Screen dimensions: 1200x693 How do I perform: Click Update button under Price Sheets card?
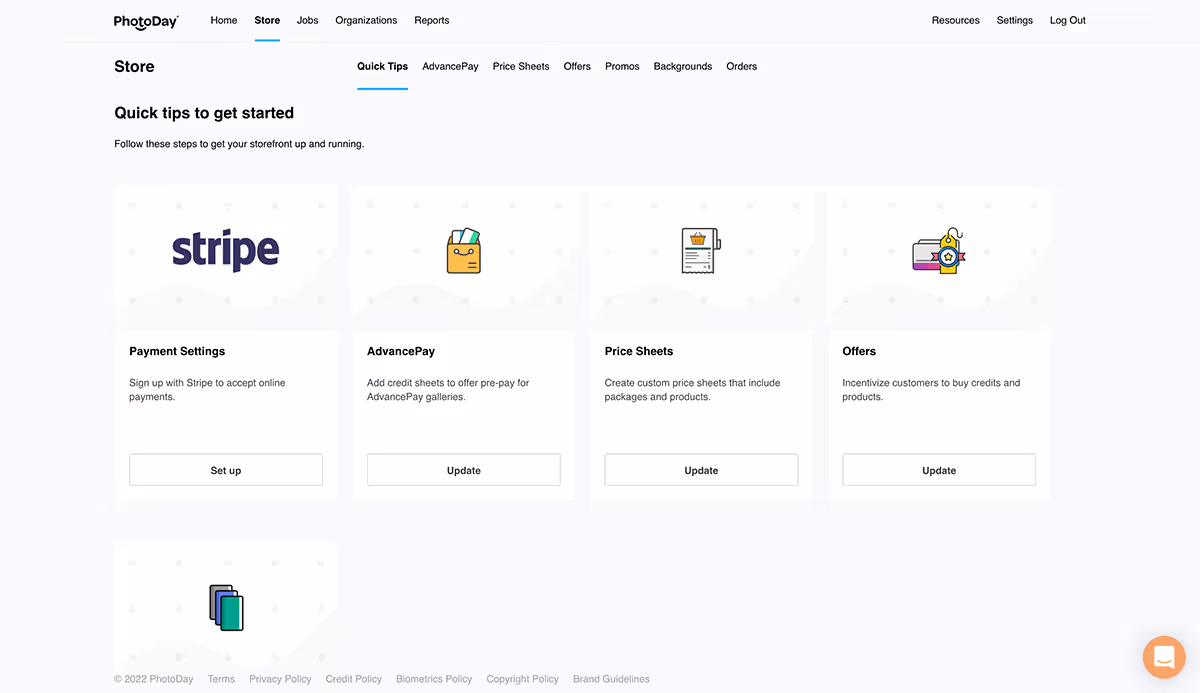701,470
